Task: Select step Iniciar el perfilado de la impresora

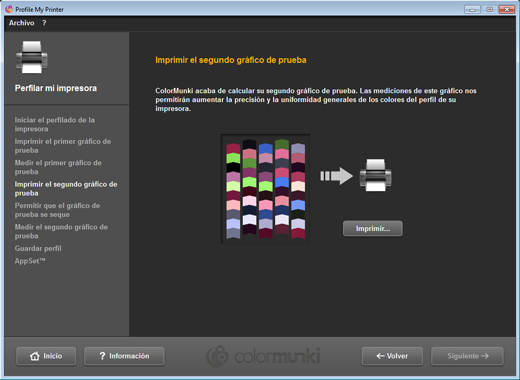Action: tap(55, 124)
